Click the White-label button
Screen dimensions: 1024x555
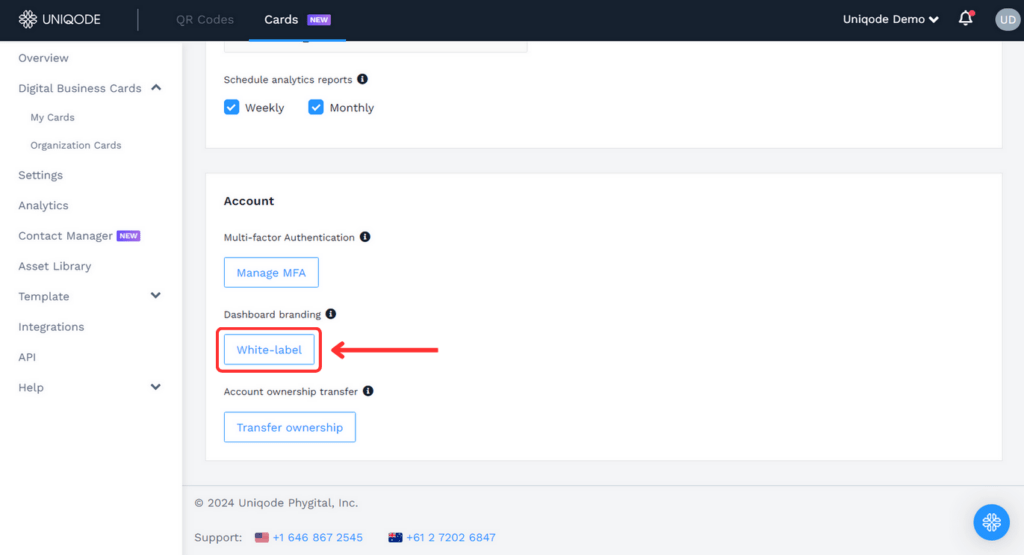coord(269,349)
